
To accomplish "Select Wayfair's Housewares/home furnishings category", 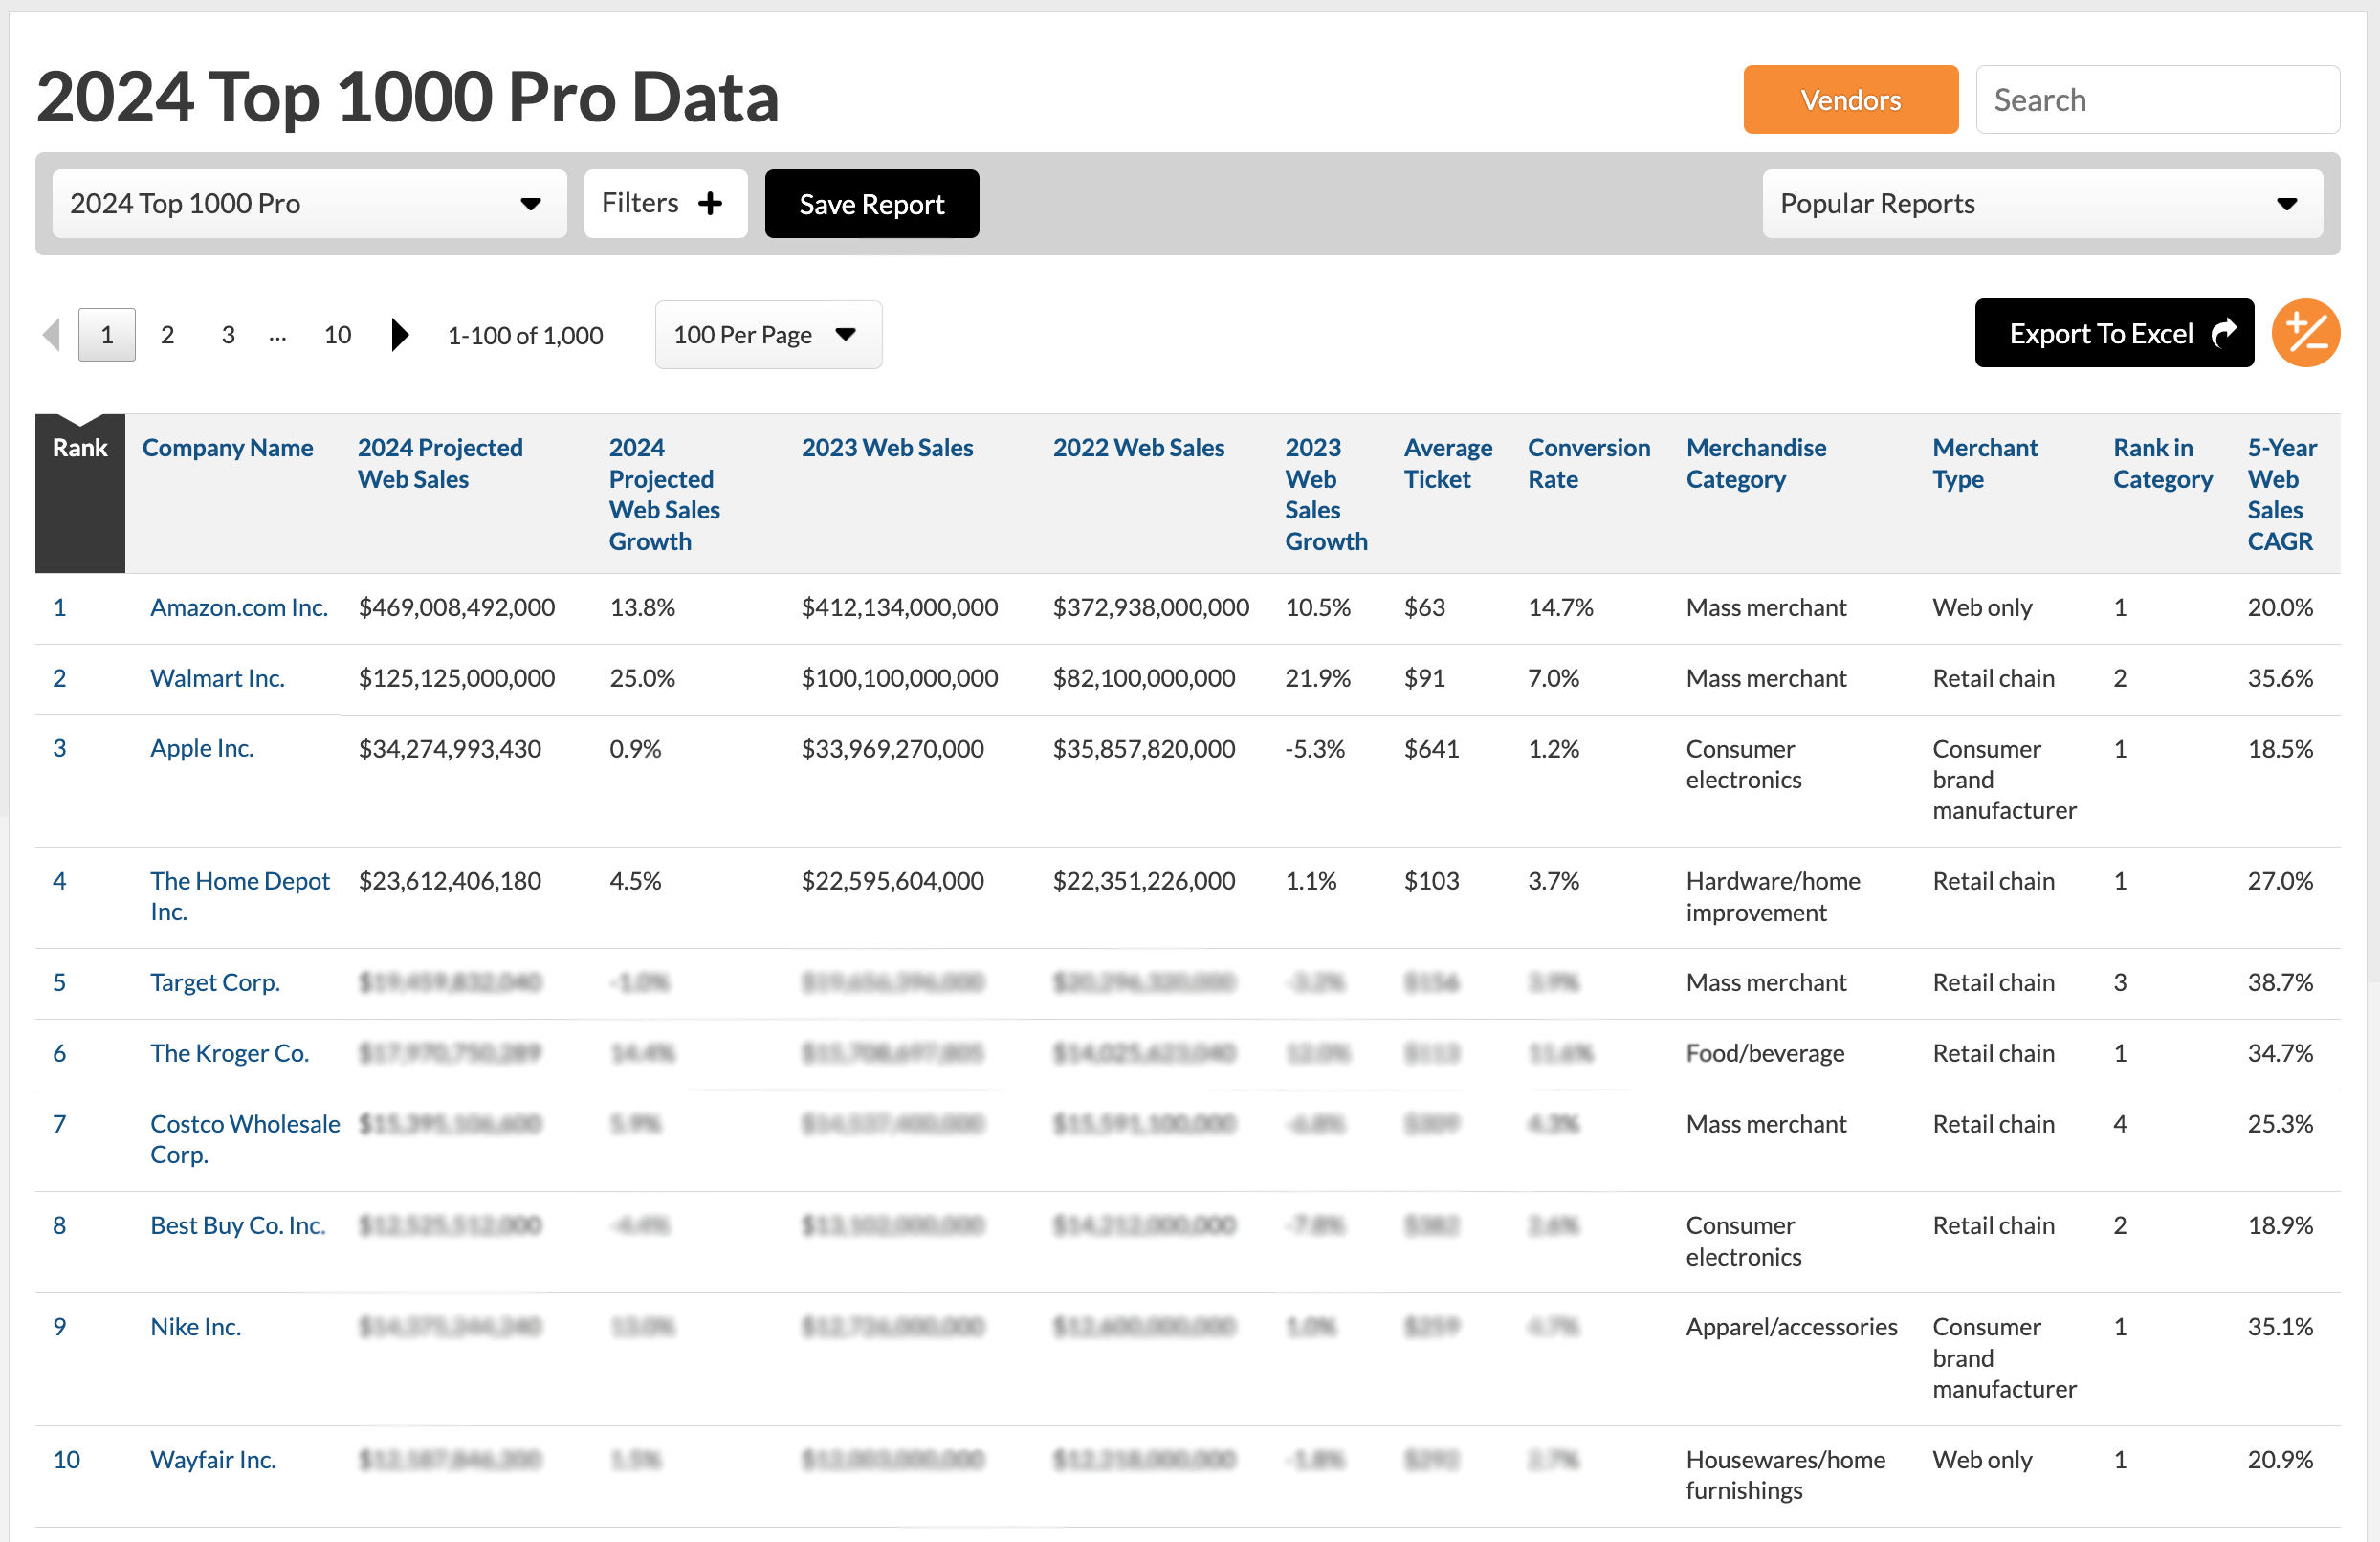I will (x=1785, y=1475).
